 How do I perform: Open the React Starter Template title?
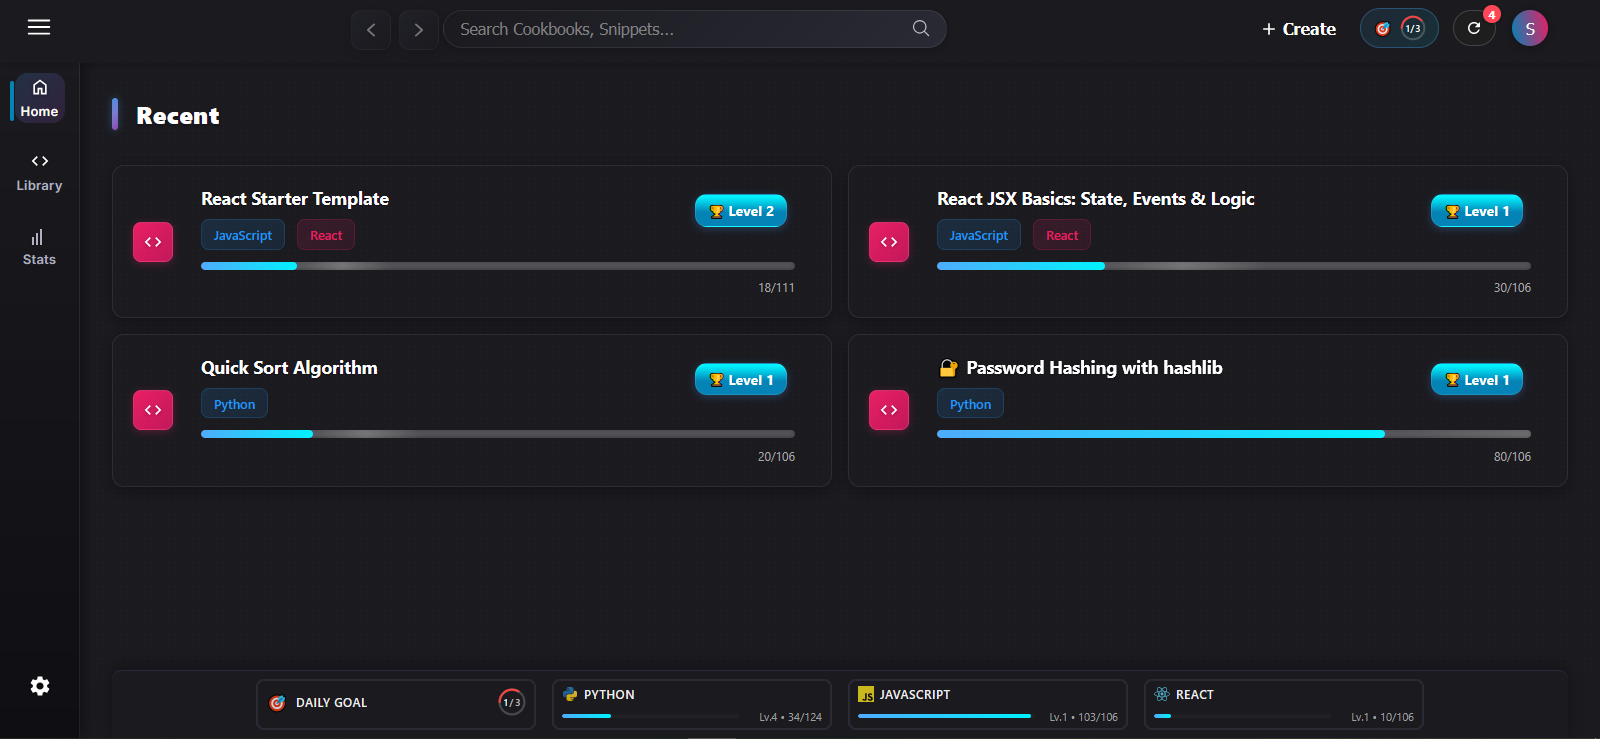(295, 199)
